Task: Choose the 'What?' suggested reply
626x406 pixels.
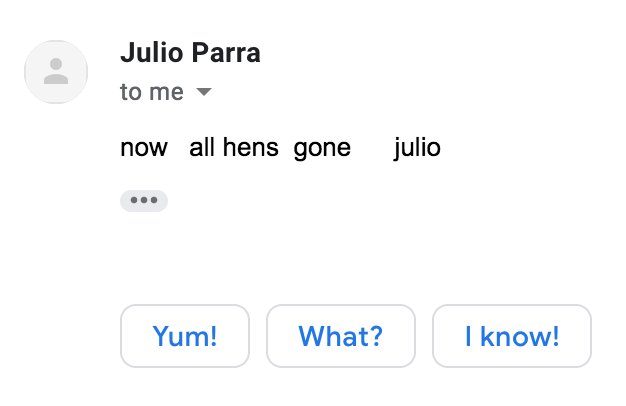Action: [x=341, y=336]
